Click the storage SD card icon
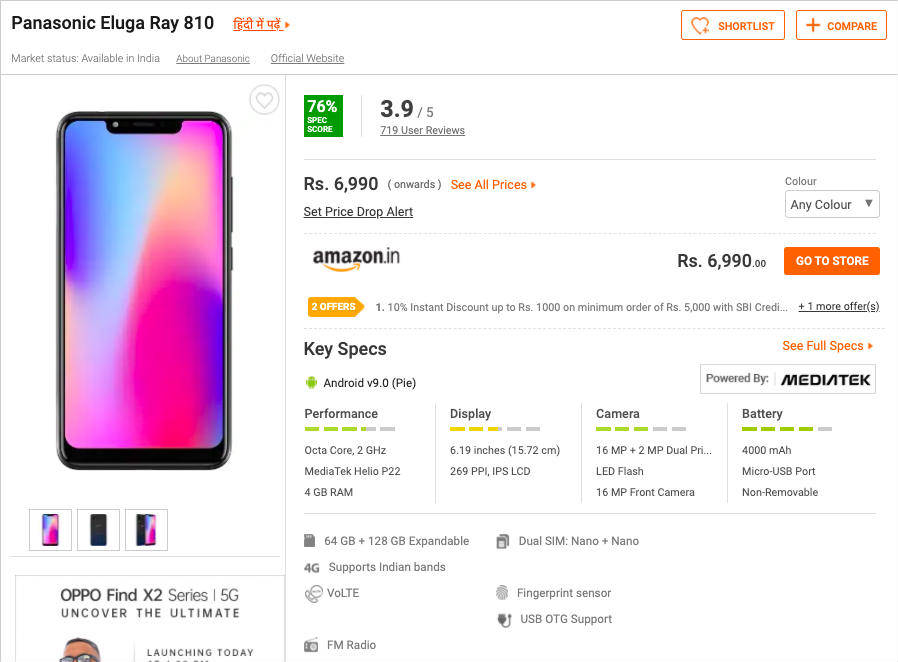The height and width of the screenshot is (662, 898). pyautogui.click(x=310, y=541)
